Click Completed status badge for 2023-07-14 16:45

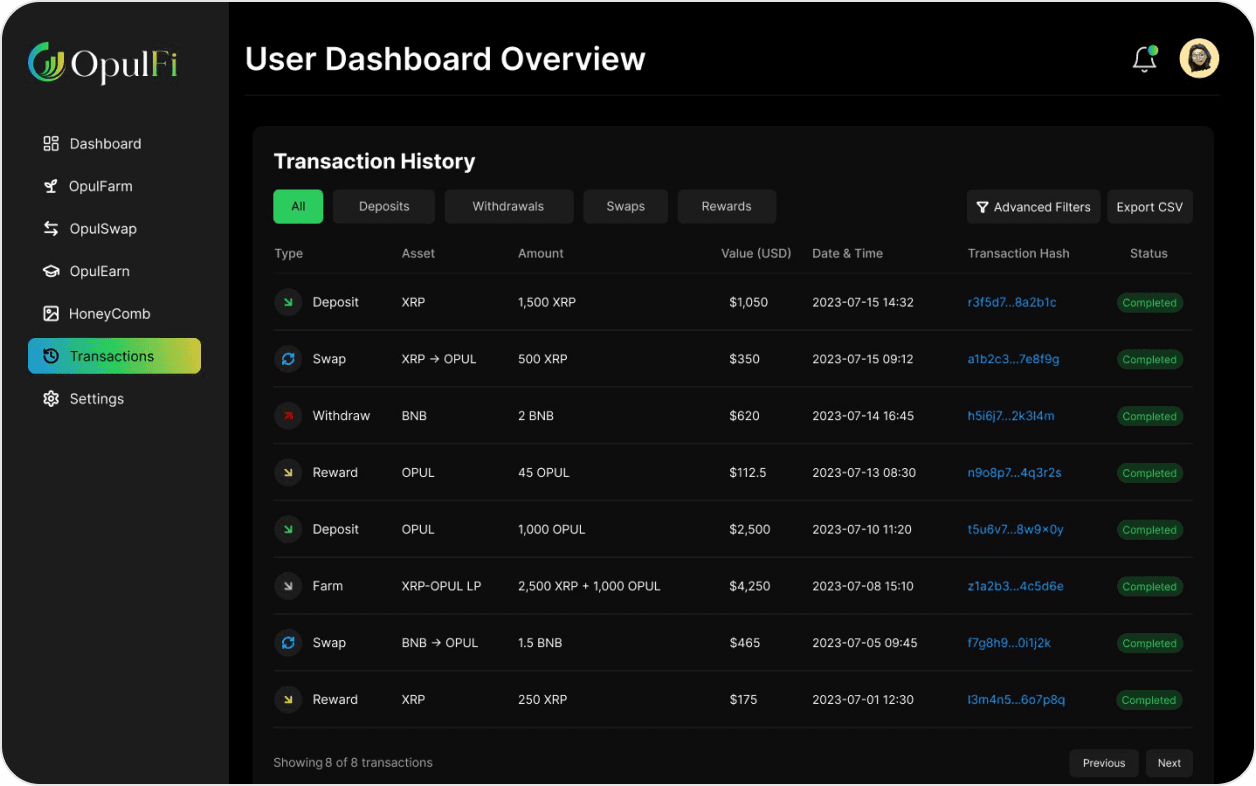pyautogui.click(x=1149, y=416)
